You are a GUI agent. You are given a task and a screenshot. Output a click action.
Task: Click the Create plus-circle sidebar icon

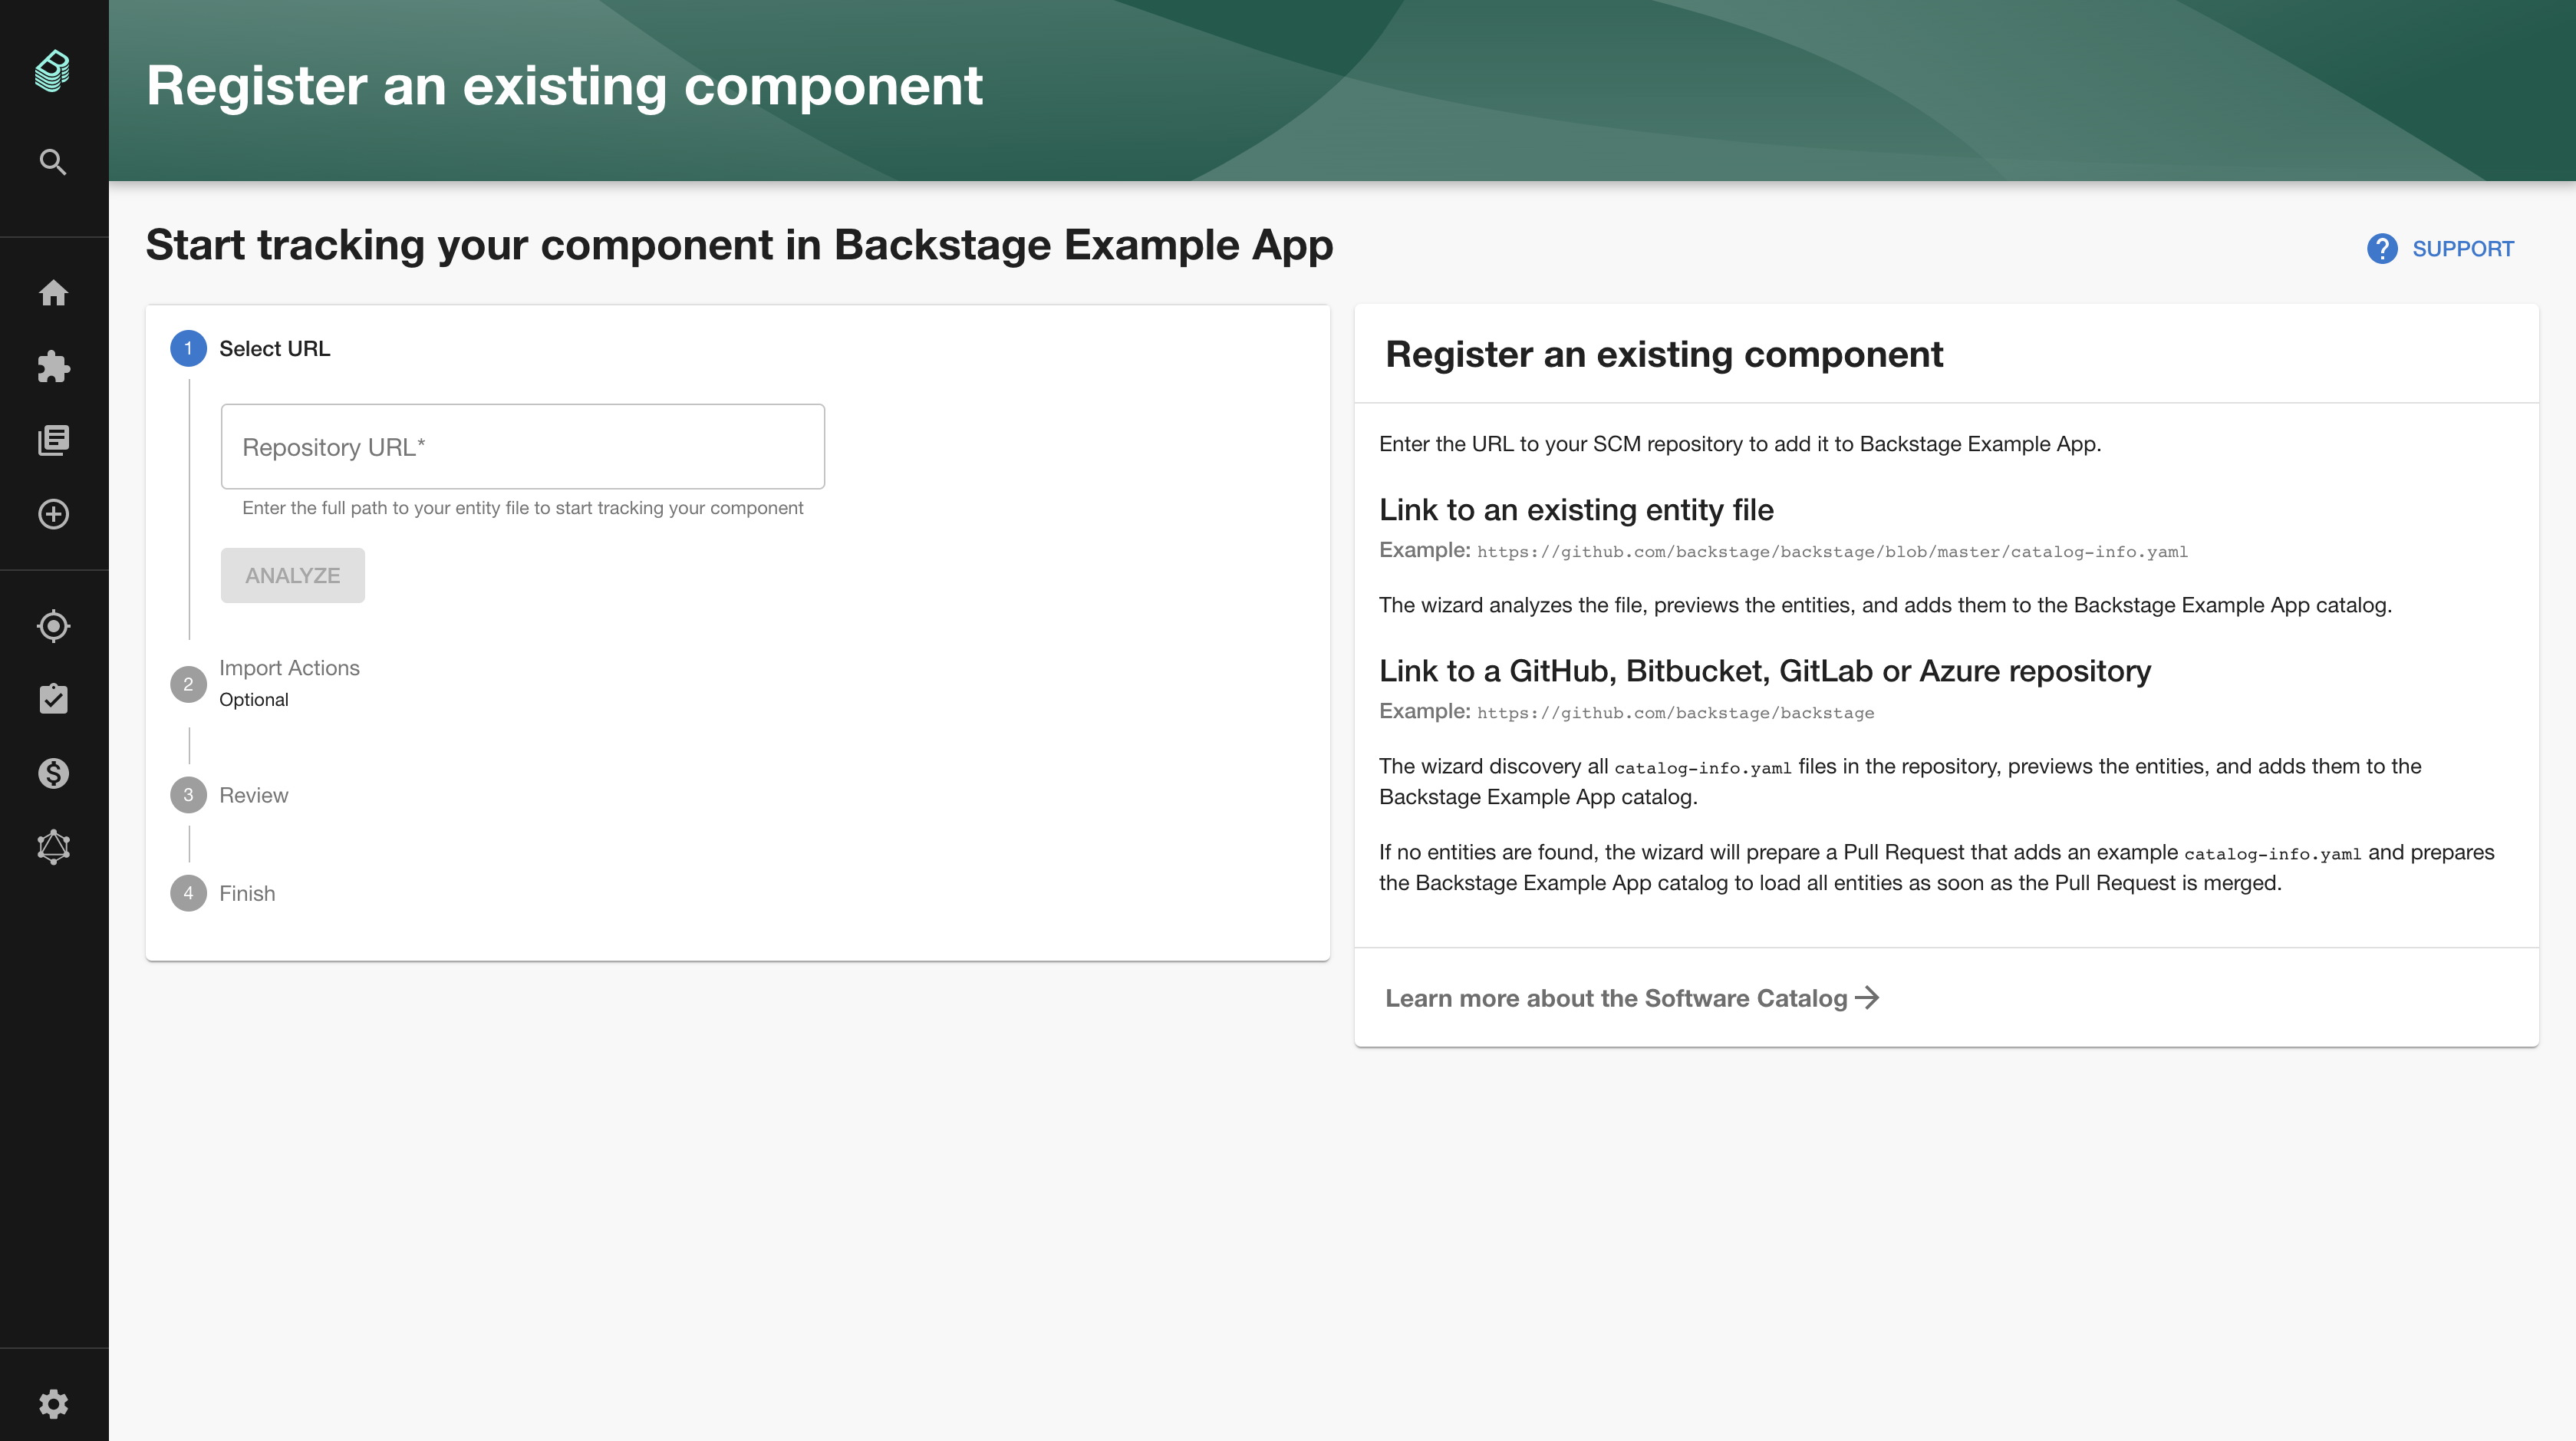(53, 514)
